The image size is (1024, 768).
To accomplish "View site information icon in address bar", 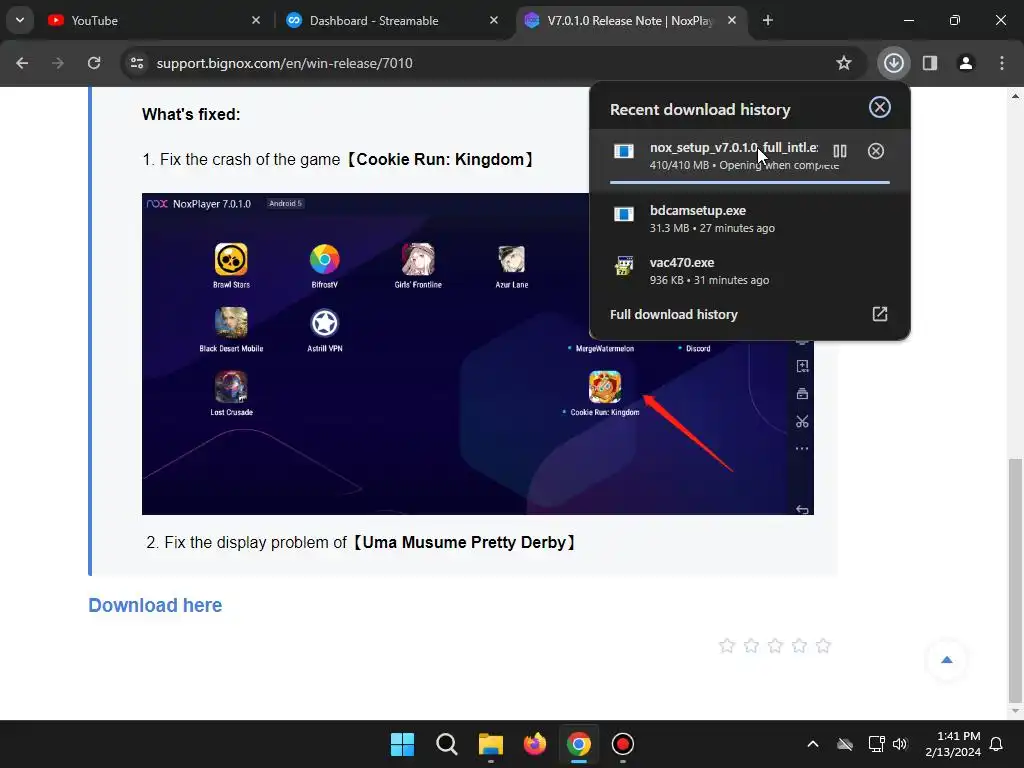I will click(137, 63).
